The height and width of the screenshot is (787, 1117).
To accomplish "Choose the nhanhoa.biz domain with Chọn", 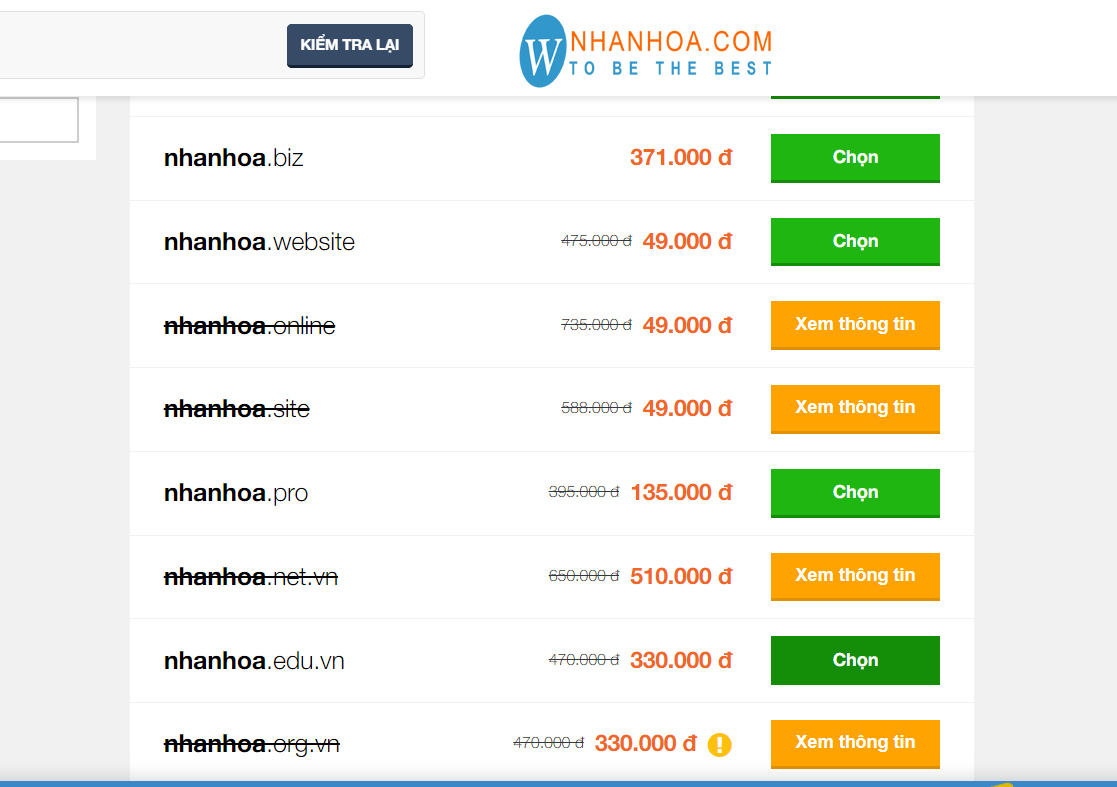I will point(855,158).
